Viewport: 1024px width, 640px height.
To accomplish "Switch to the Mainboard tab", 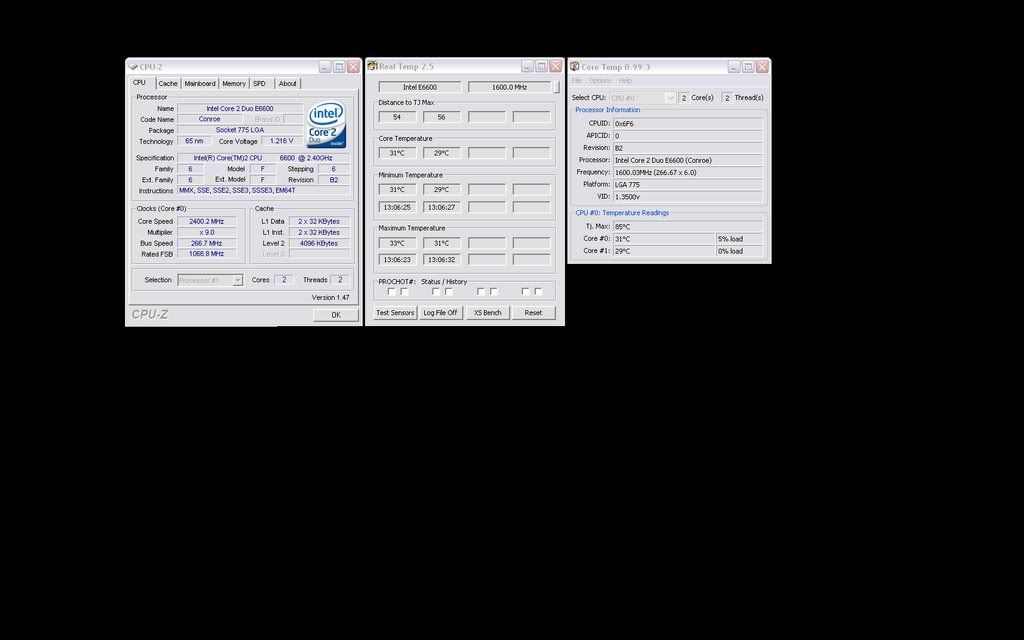I will [199, 84].
